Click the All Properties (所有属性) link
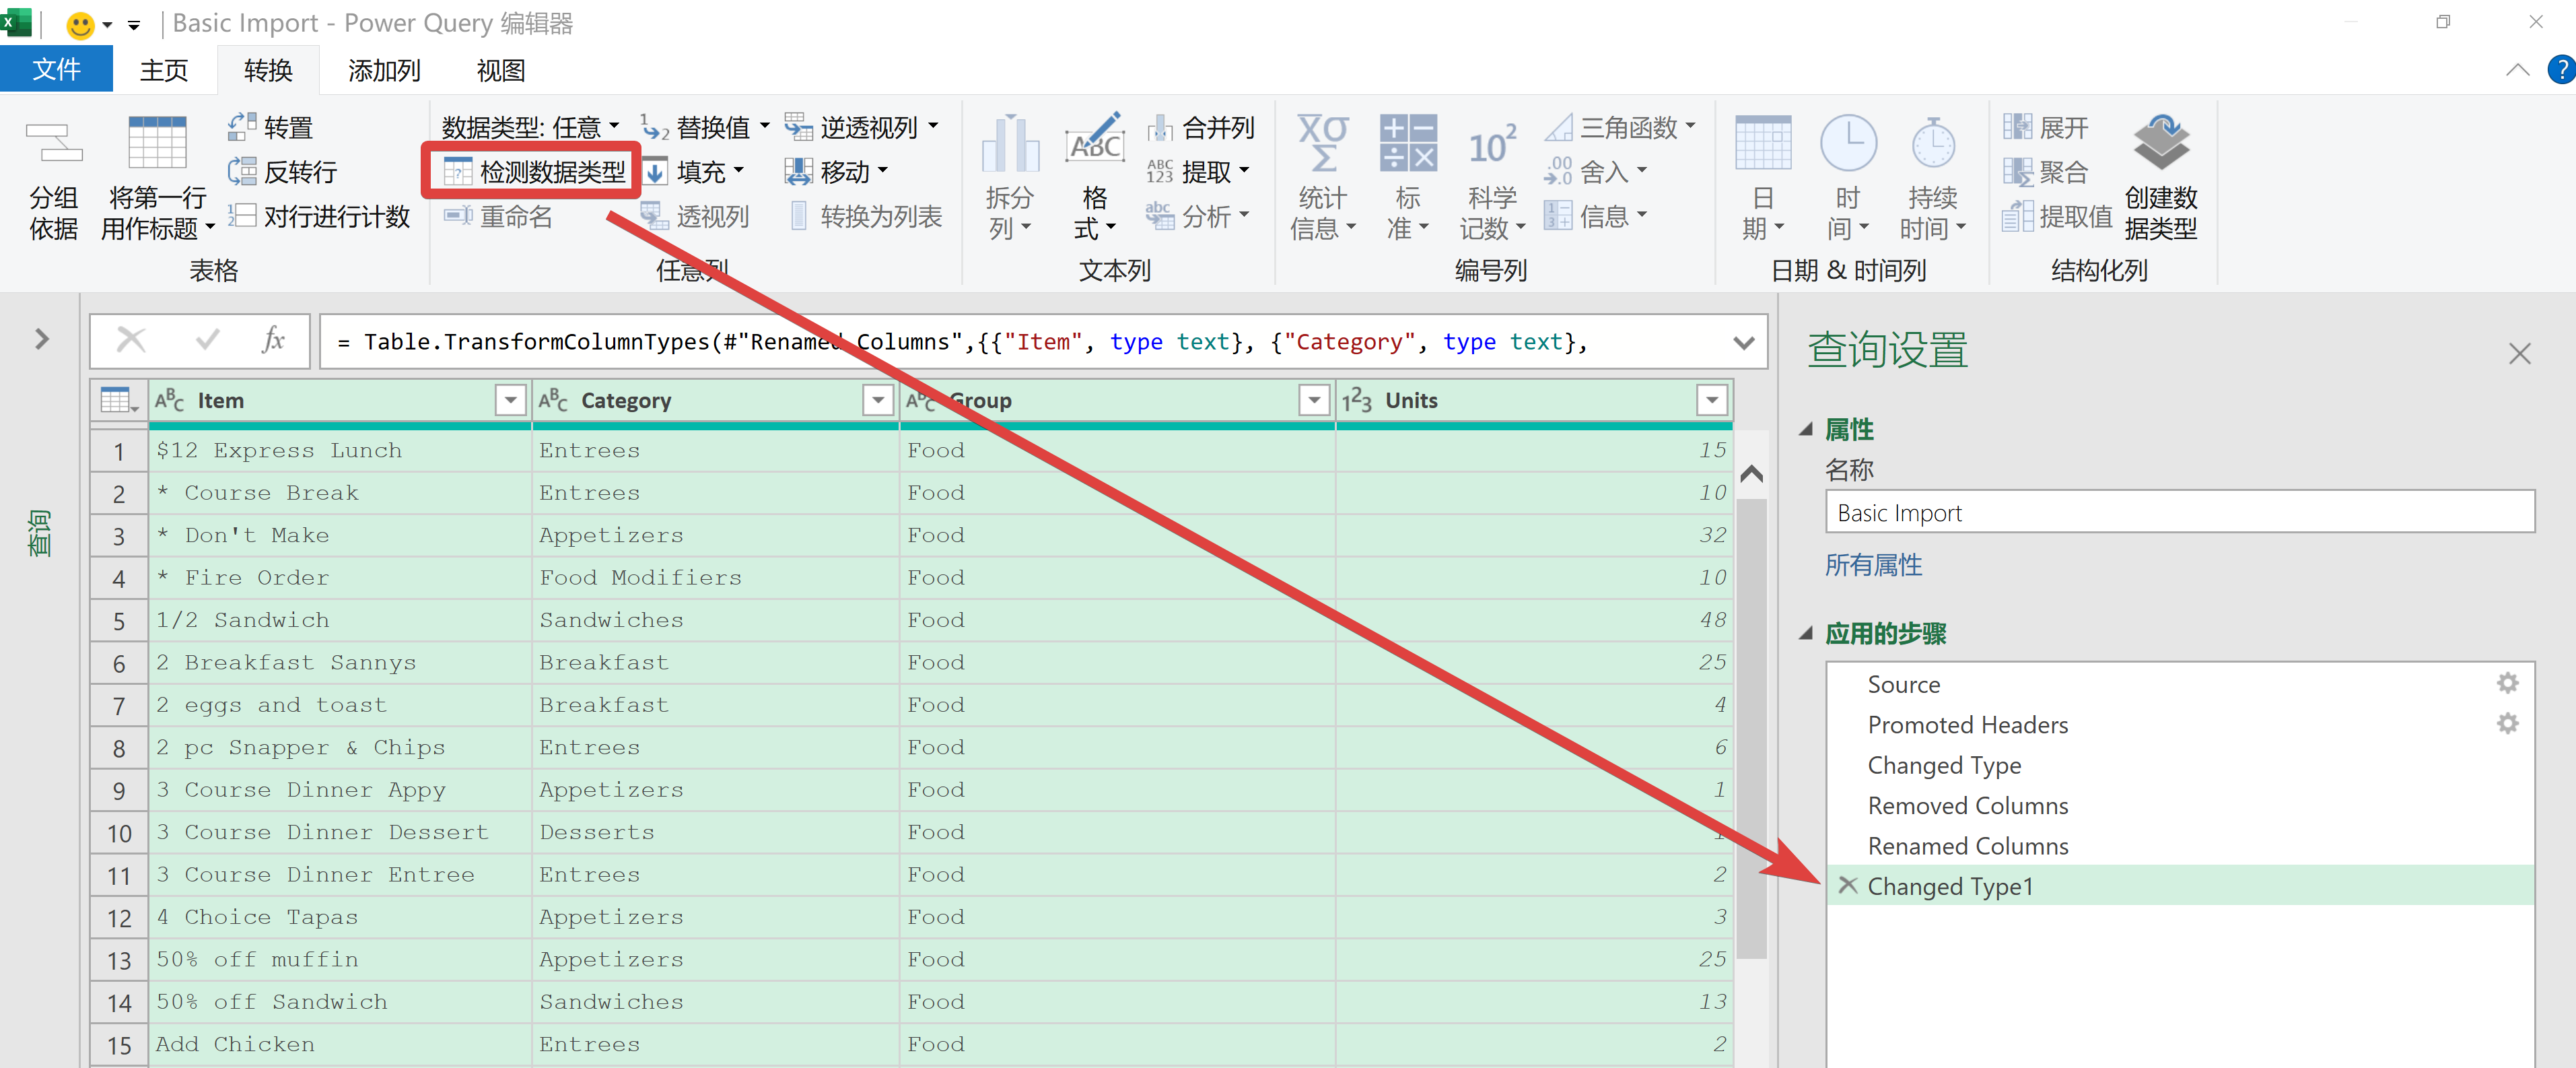Viewport: 2576px width, 1068px height. pyautogui.click(x=1872, y=565)
